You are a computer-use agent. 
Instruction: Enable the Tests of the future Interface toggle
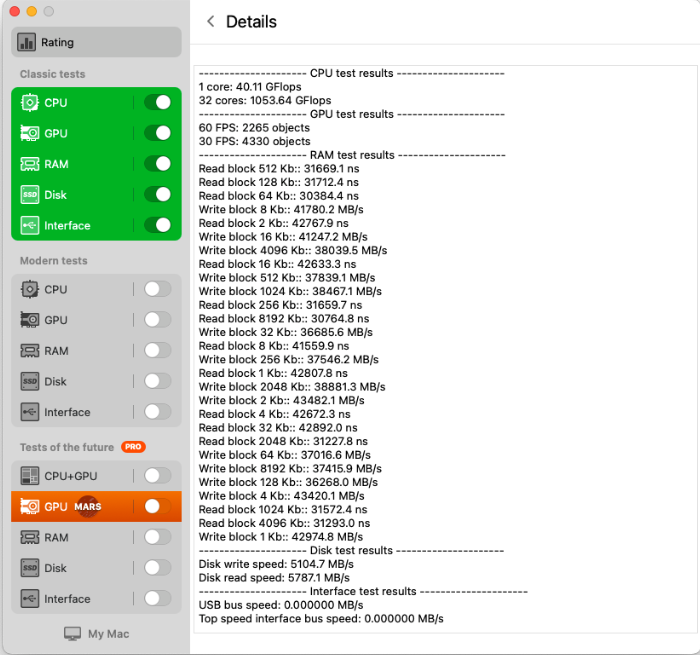[x=158, y=598]
